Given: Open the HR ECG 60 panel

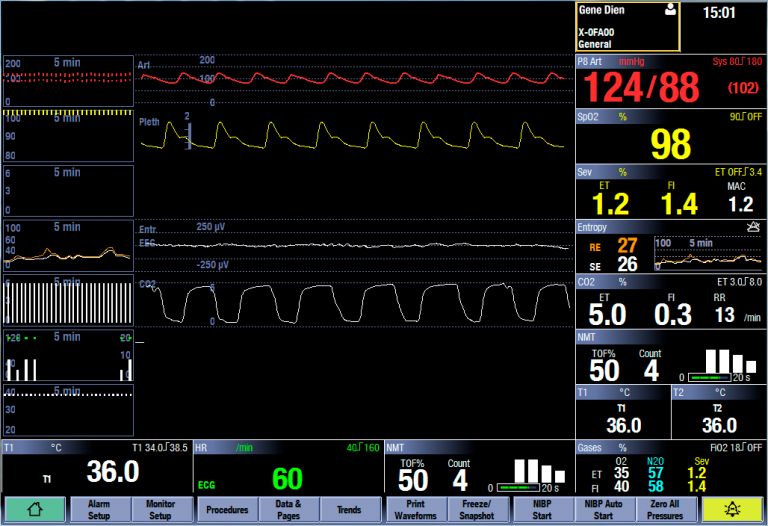Looking at the screenshot, I should click(288, 467).
